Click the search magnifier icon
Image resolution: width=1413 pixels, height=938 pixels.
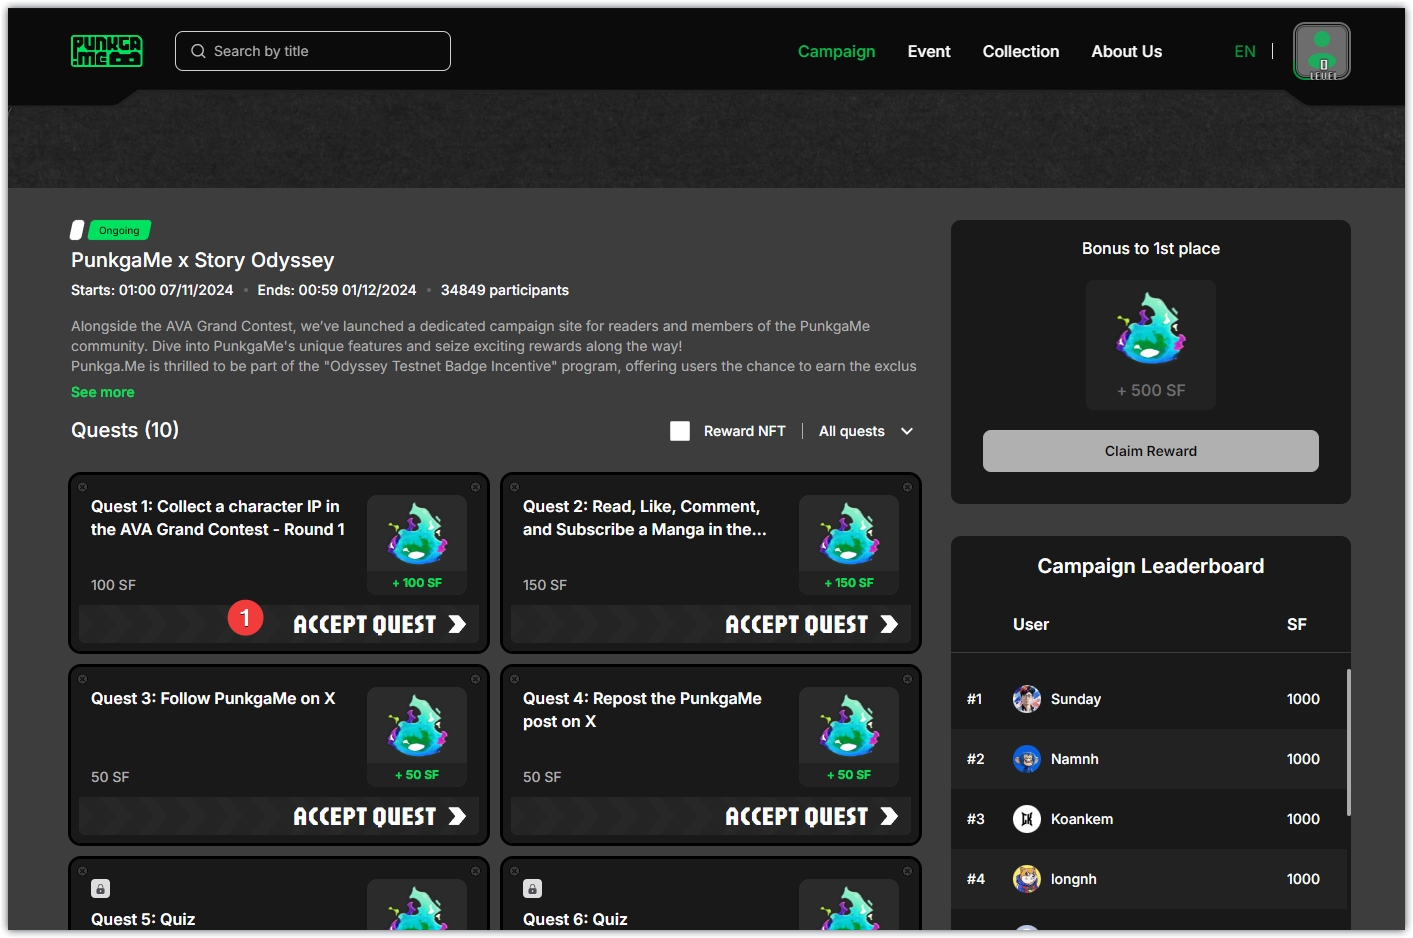tap(198, 51)
